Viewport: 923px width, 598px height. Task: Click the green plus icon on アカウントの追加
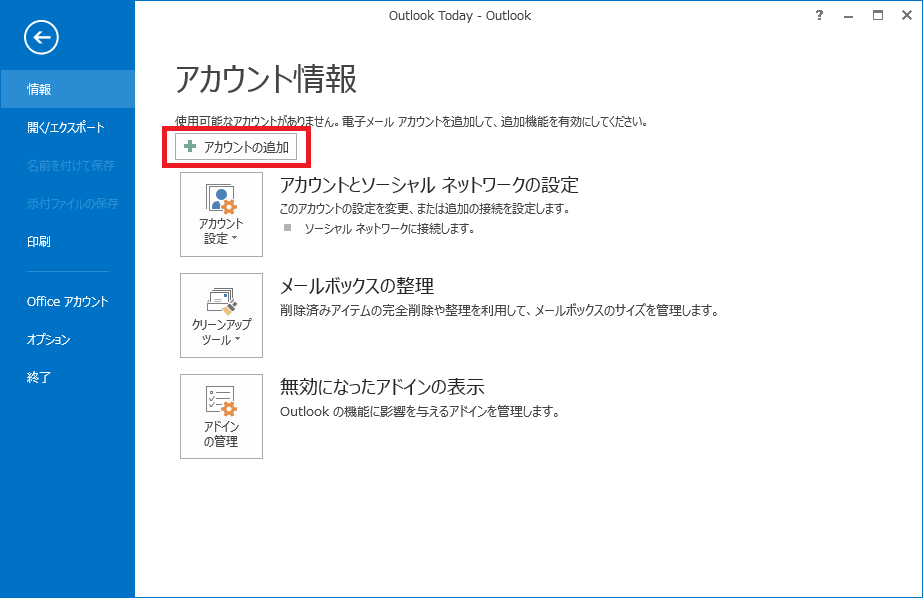(x=190, y=146)
